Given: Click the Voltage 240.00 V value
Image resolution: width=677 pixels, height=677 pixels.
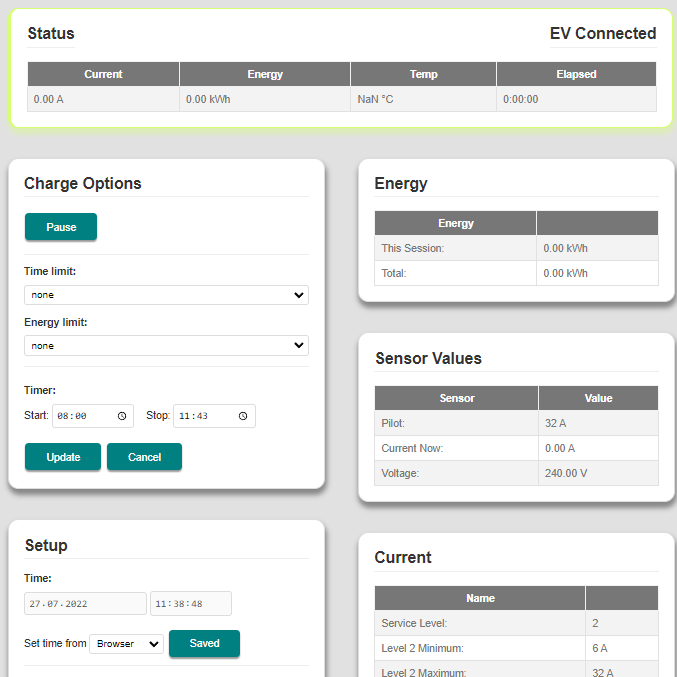Looking at the screenshot, I should point(566,473).
